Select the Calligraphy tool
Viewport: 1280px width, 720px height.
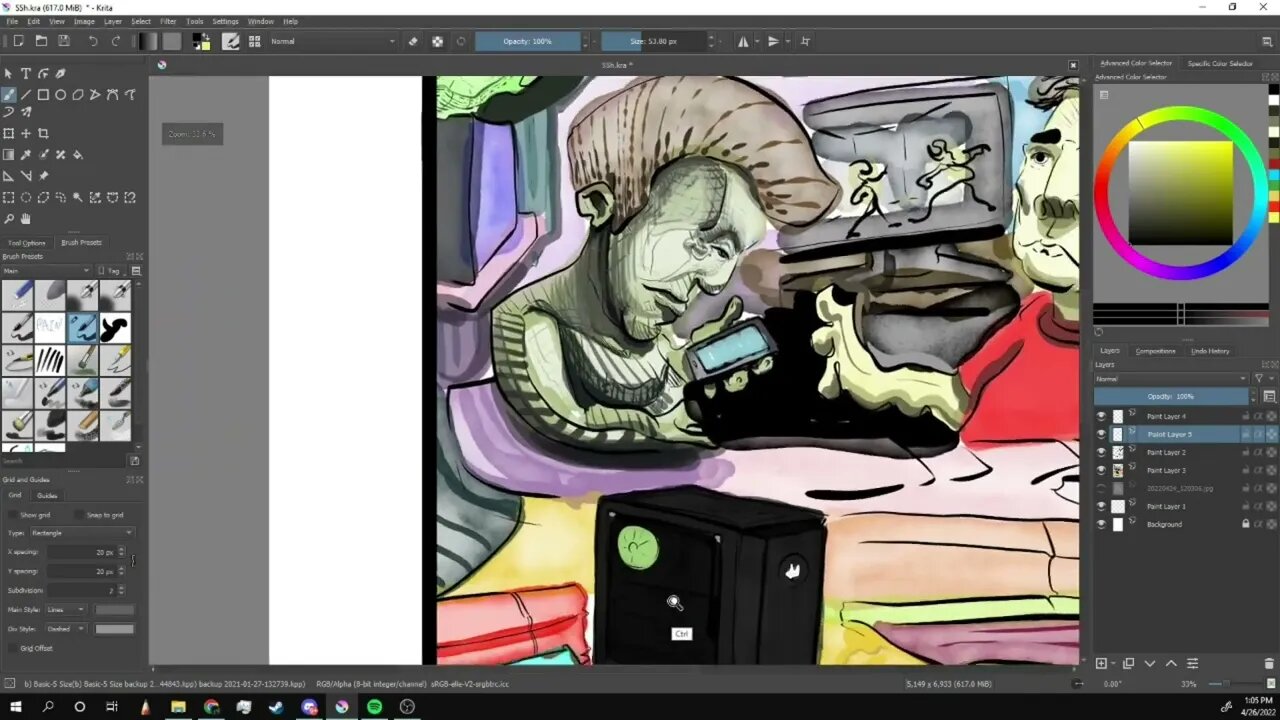coord(60,73)
